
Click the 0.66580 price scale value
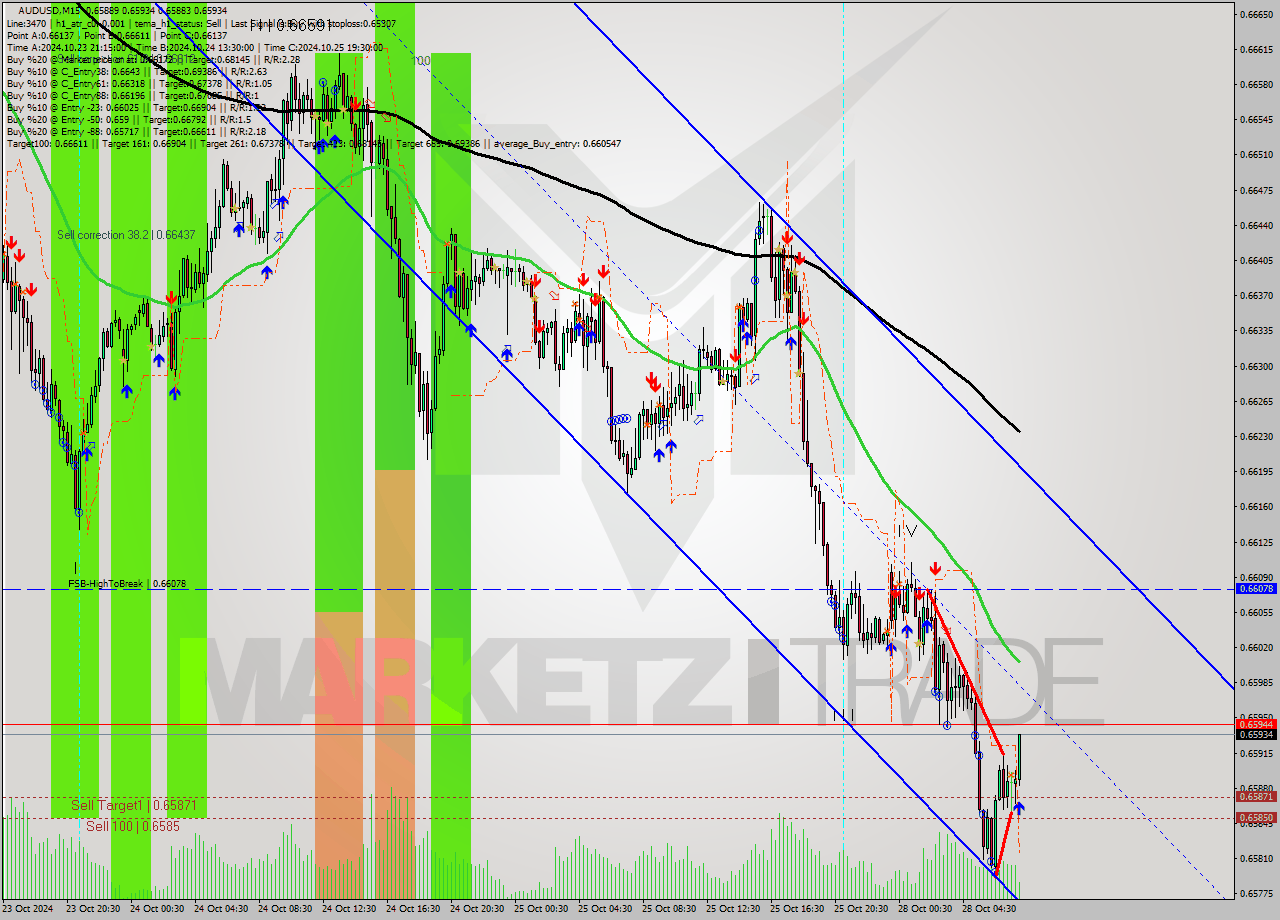[x=1258, y=84]
